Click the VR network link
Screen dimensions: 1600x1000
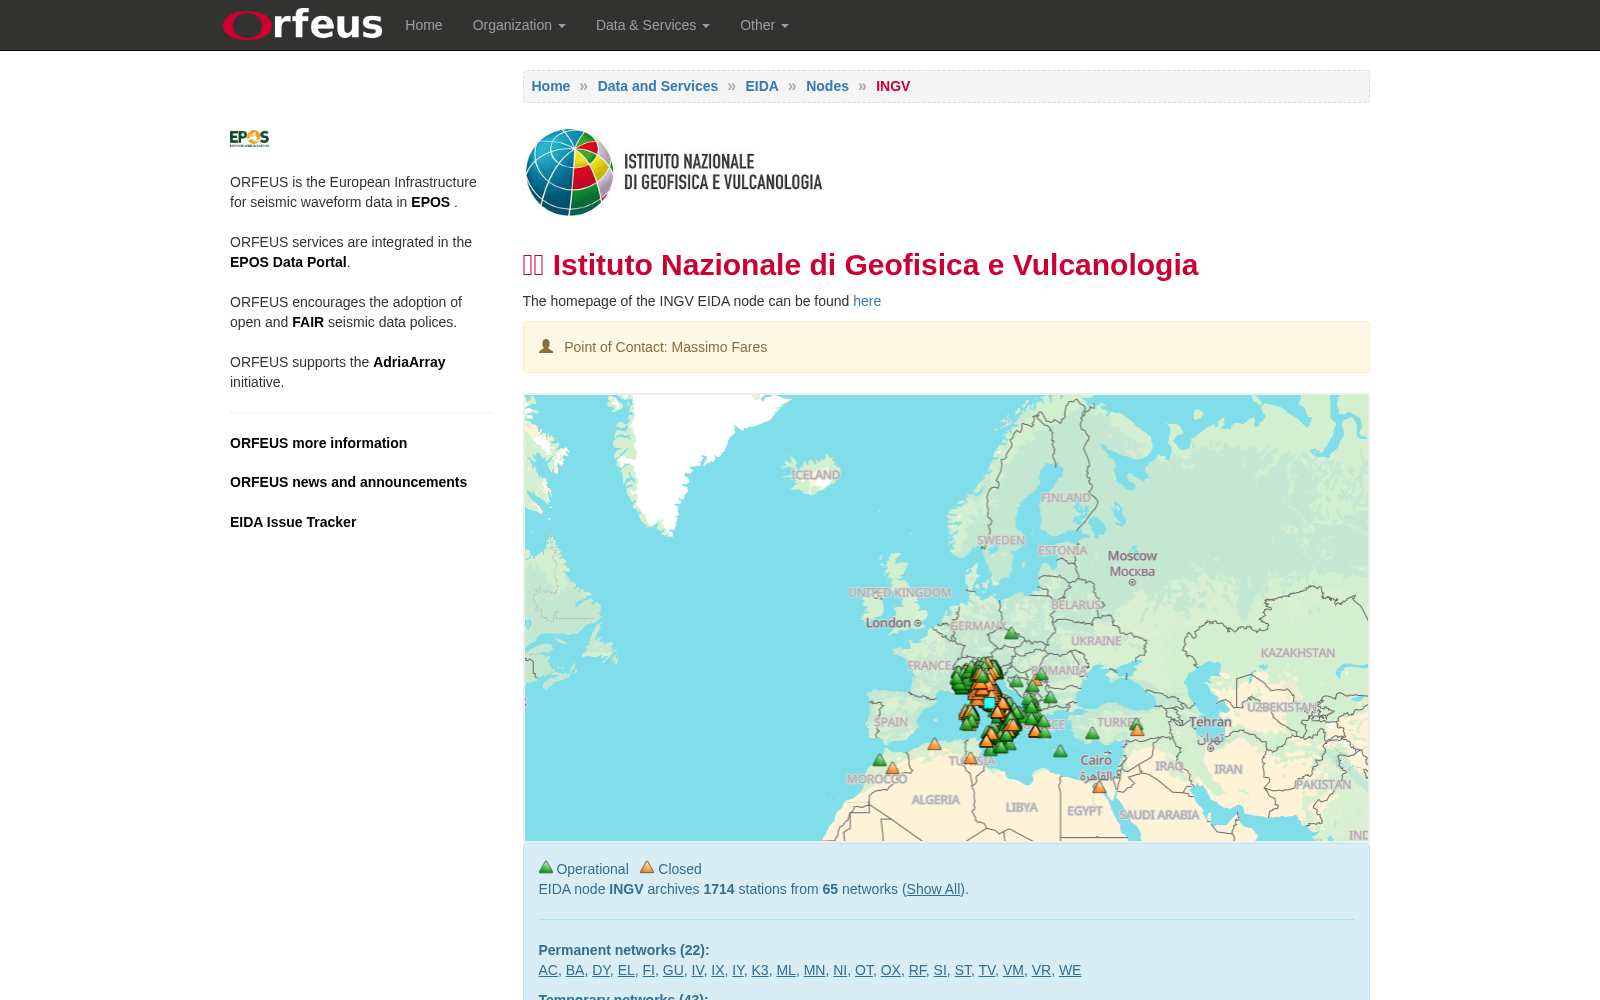[x=1041, y=970]
